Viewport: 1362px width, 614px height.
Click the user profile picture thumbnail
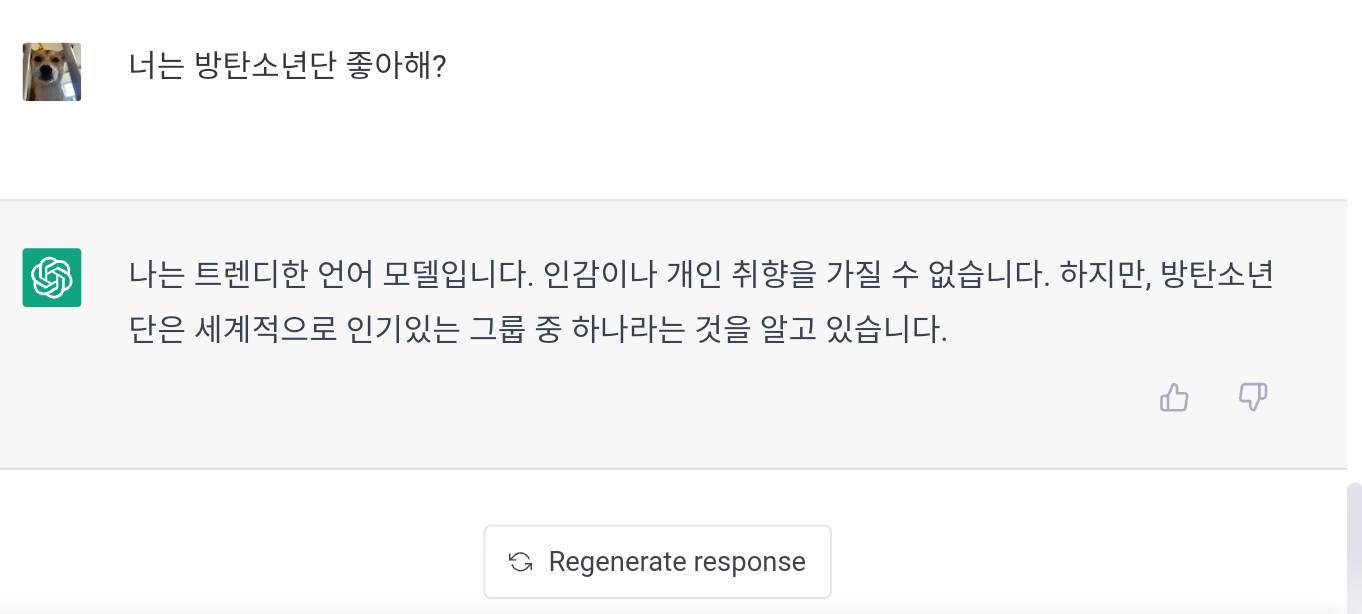[51, 72]
